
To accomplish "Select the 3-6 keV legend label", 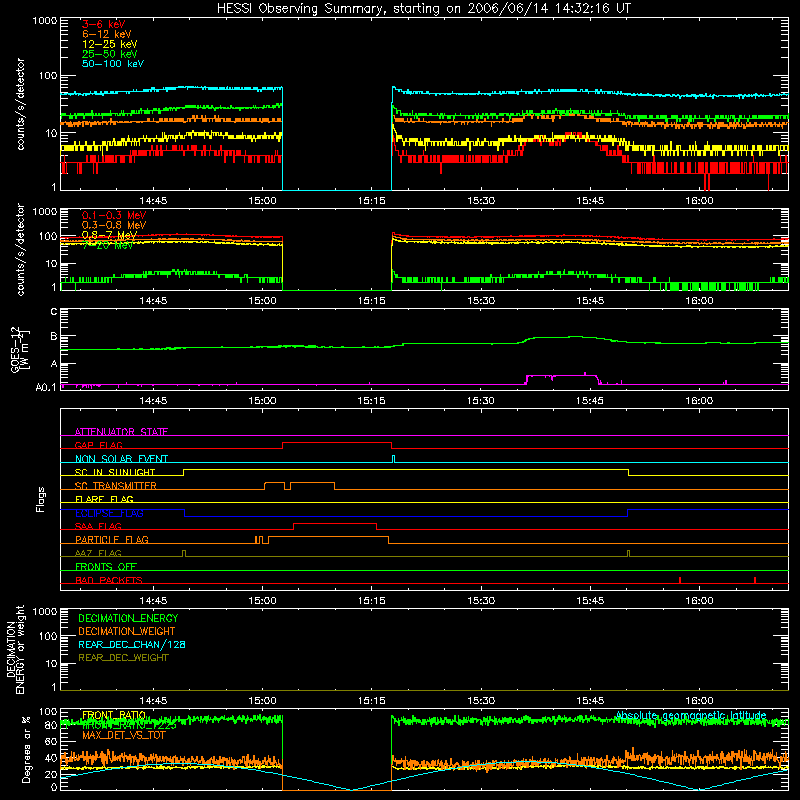I will click(104, 24).
